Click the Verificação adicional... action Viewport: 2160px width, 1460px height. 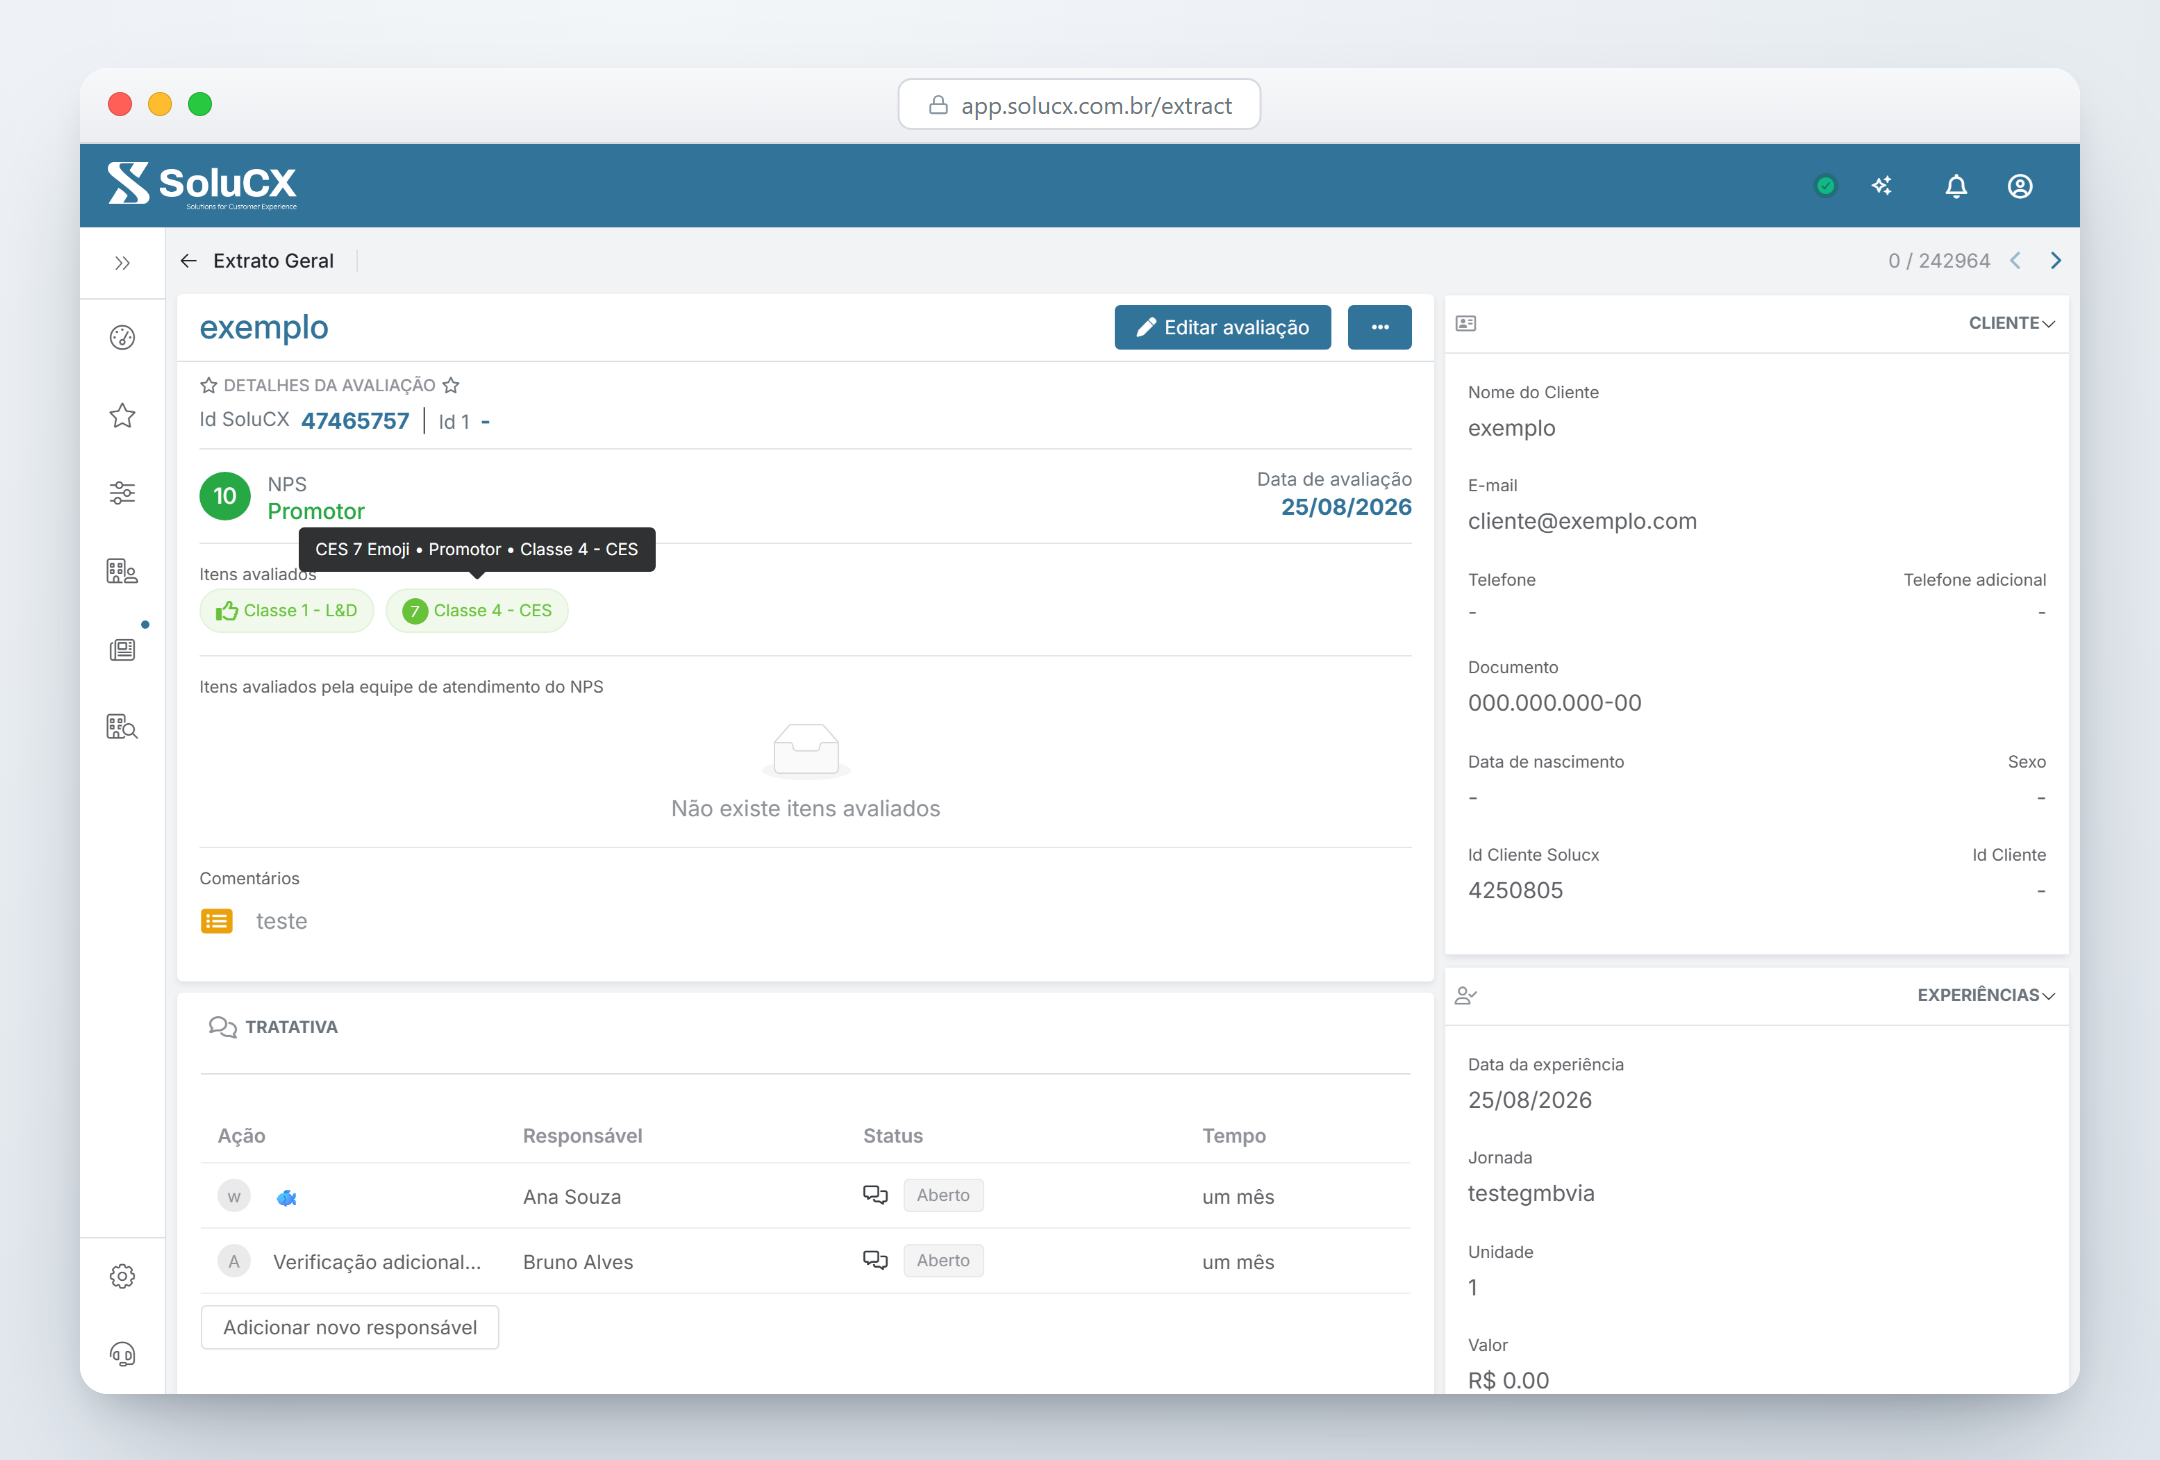[x=377, y=1262]
